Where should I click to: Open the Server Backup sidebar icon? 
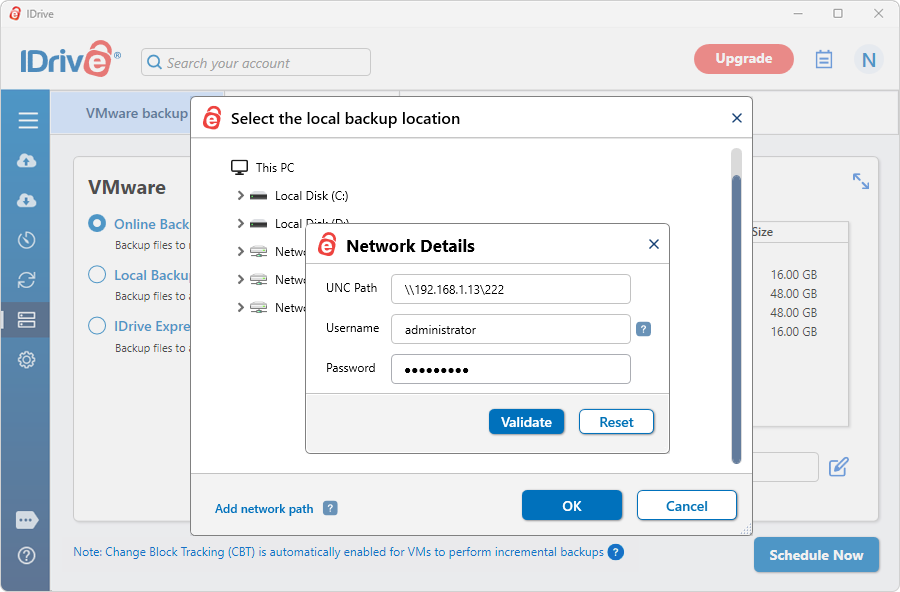(26, 320)
